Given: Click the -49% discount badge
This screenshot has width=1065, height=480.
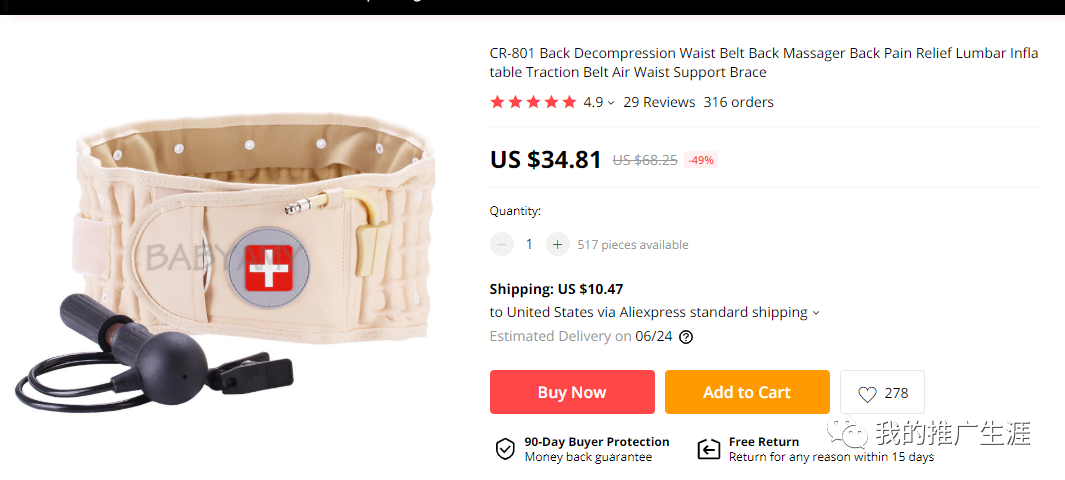Looking at the screenshot, I should 700,160.
